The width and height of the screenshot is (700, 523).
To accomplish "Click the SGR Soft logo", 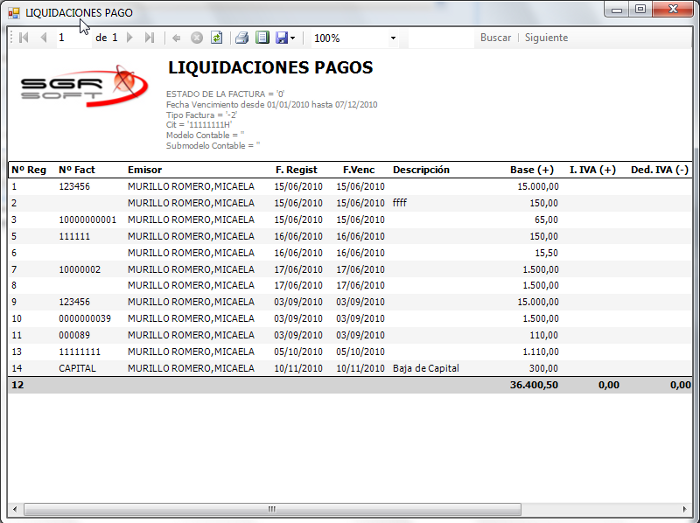I will 84,86.
